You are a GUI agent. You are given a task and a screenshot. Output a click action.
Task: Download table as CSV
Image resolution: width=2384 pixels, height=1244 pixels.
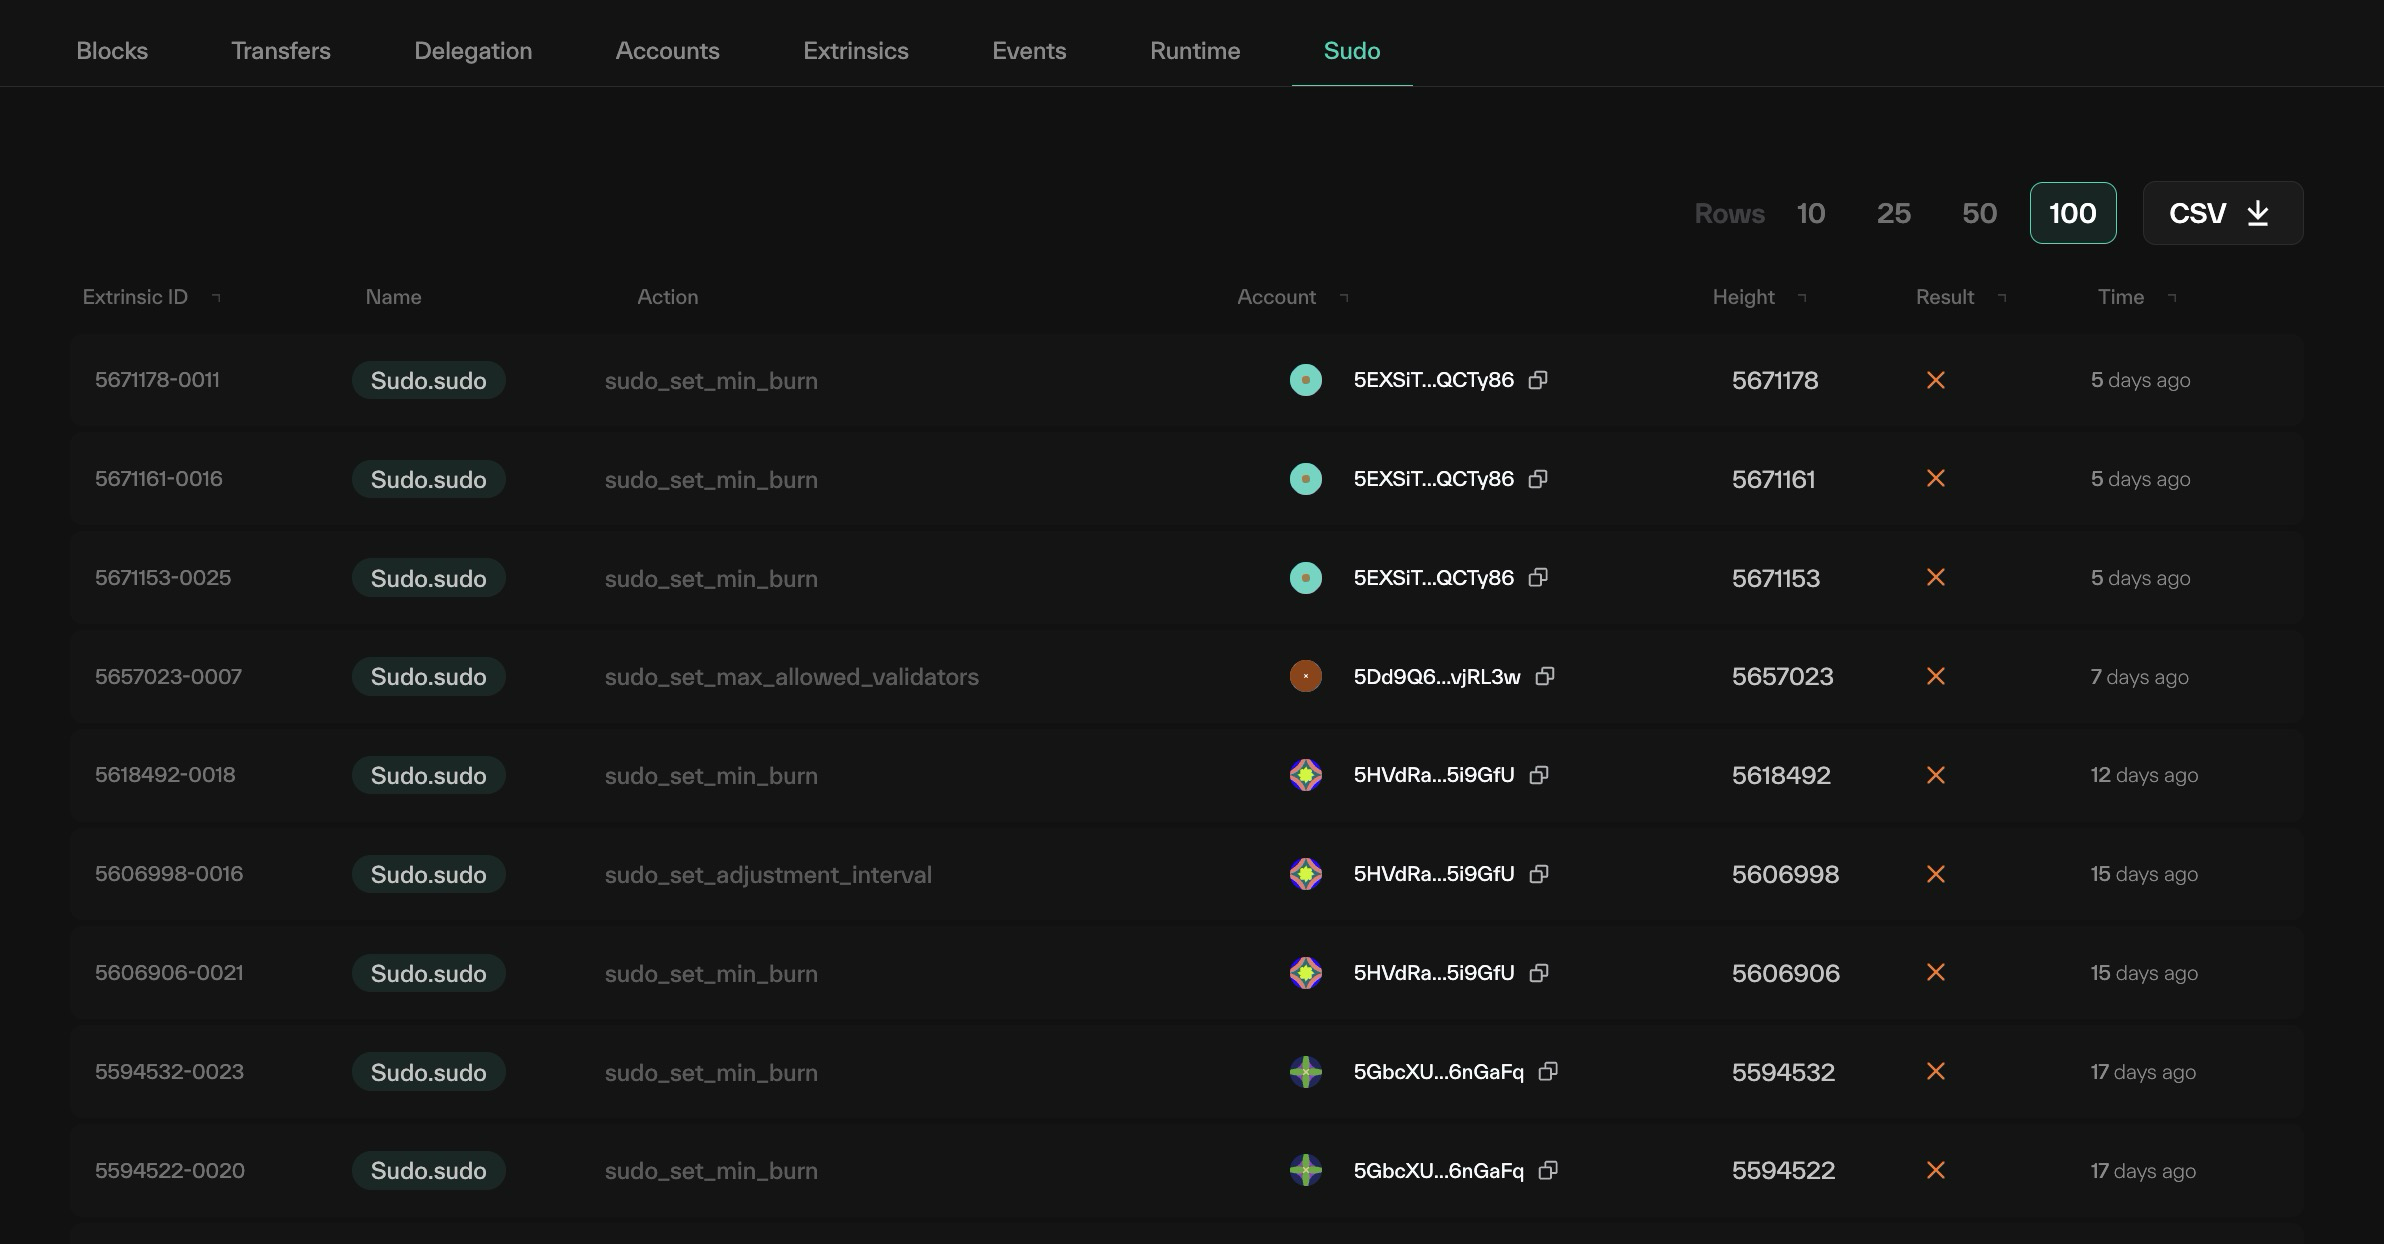coord(2222,213)
